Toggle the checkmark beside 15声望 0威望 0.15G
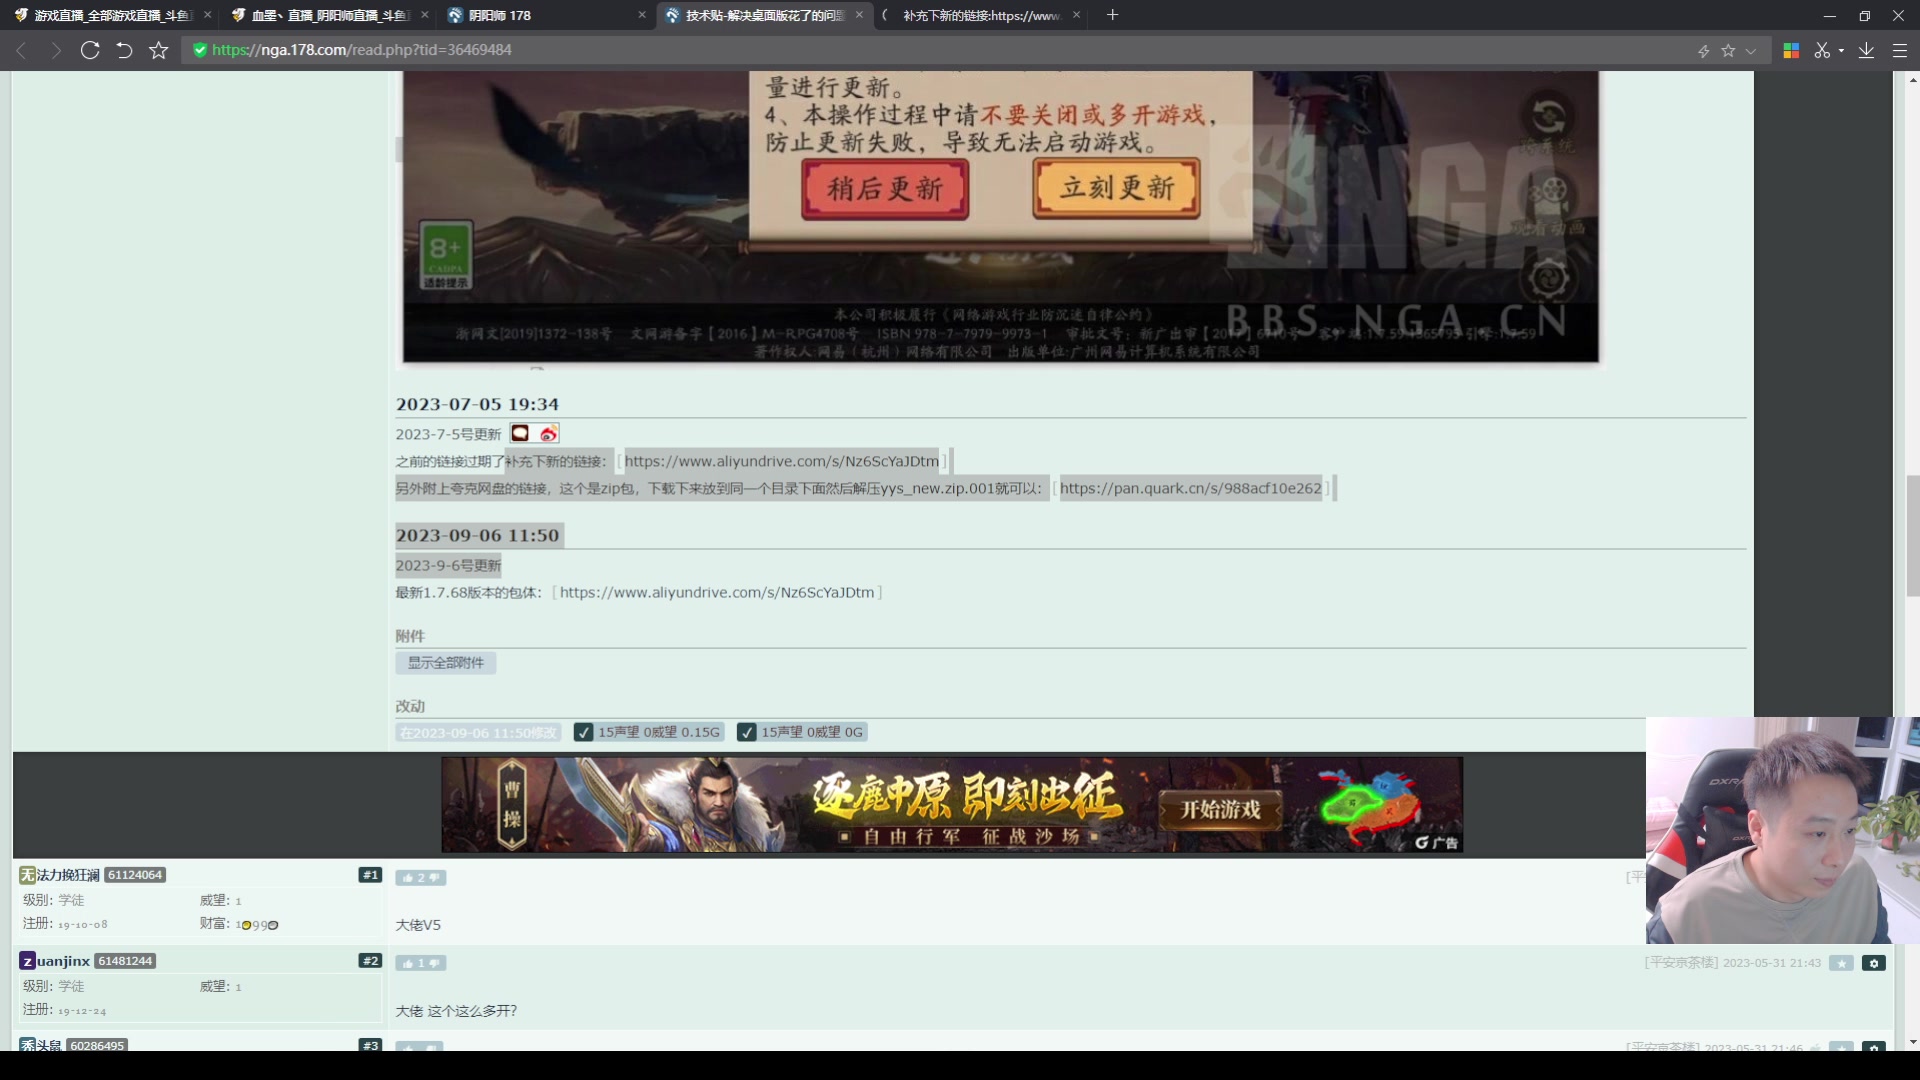Viewport: 1920px width, 1080px height. pos(584,733)
